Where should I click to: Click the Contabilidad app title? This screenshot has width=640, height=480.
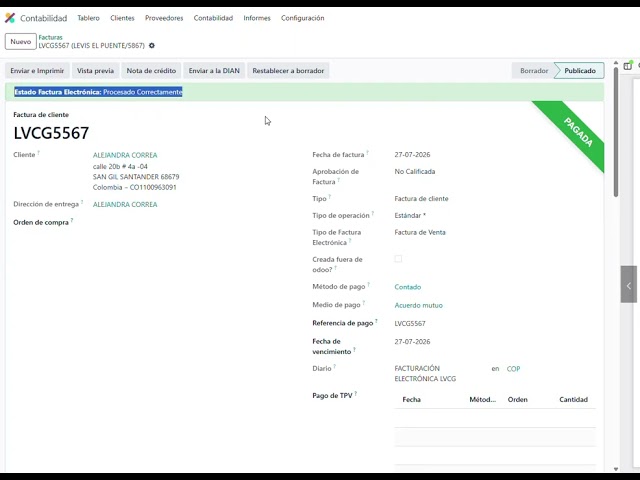coord(44,18)
